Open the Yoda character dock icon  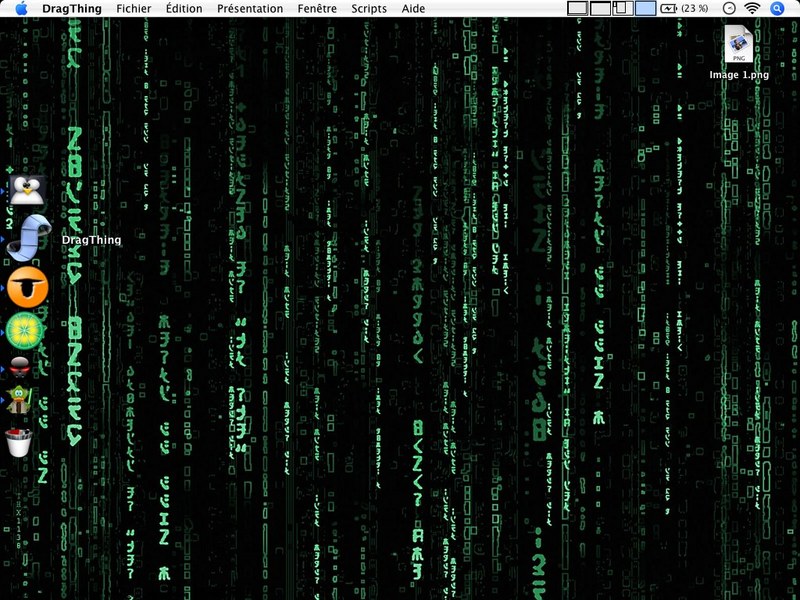19,399
